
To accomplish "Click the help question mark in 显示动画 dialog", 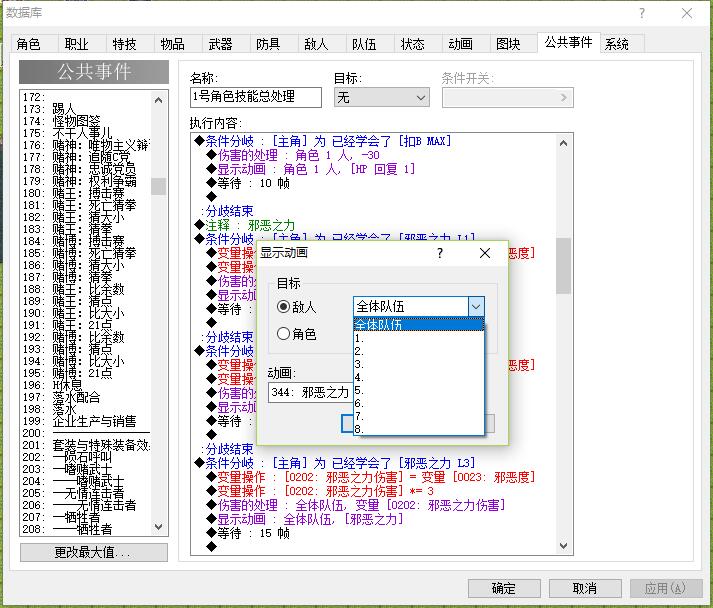I will 440,253.
